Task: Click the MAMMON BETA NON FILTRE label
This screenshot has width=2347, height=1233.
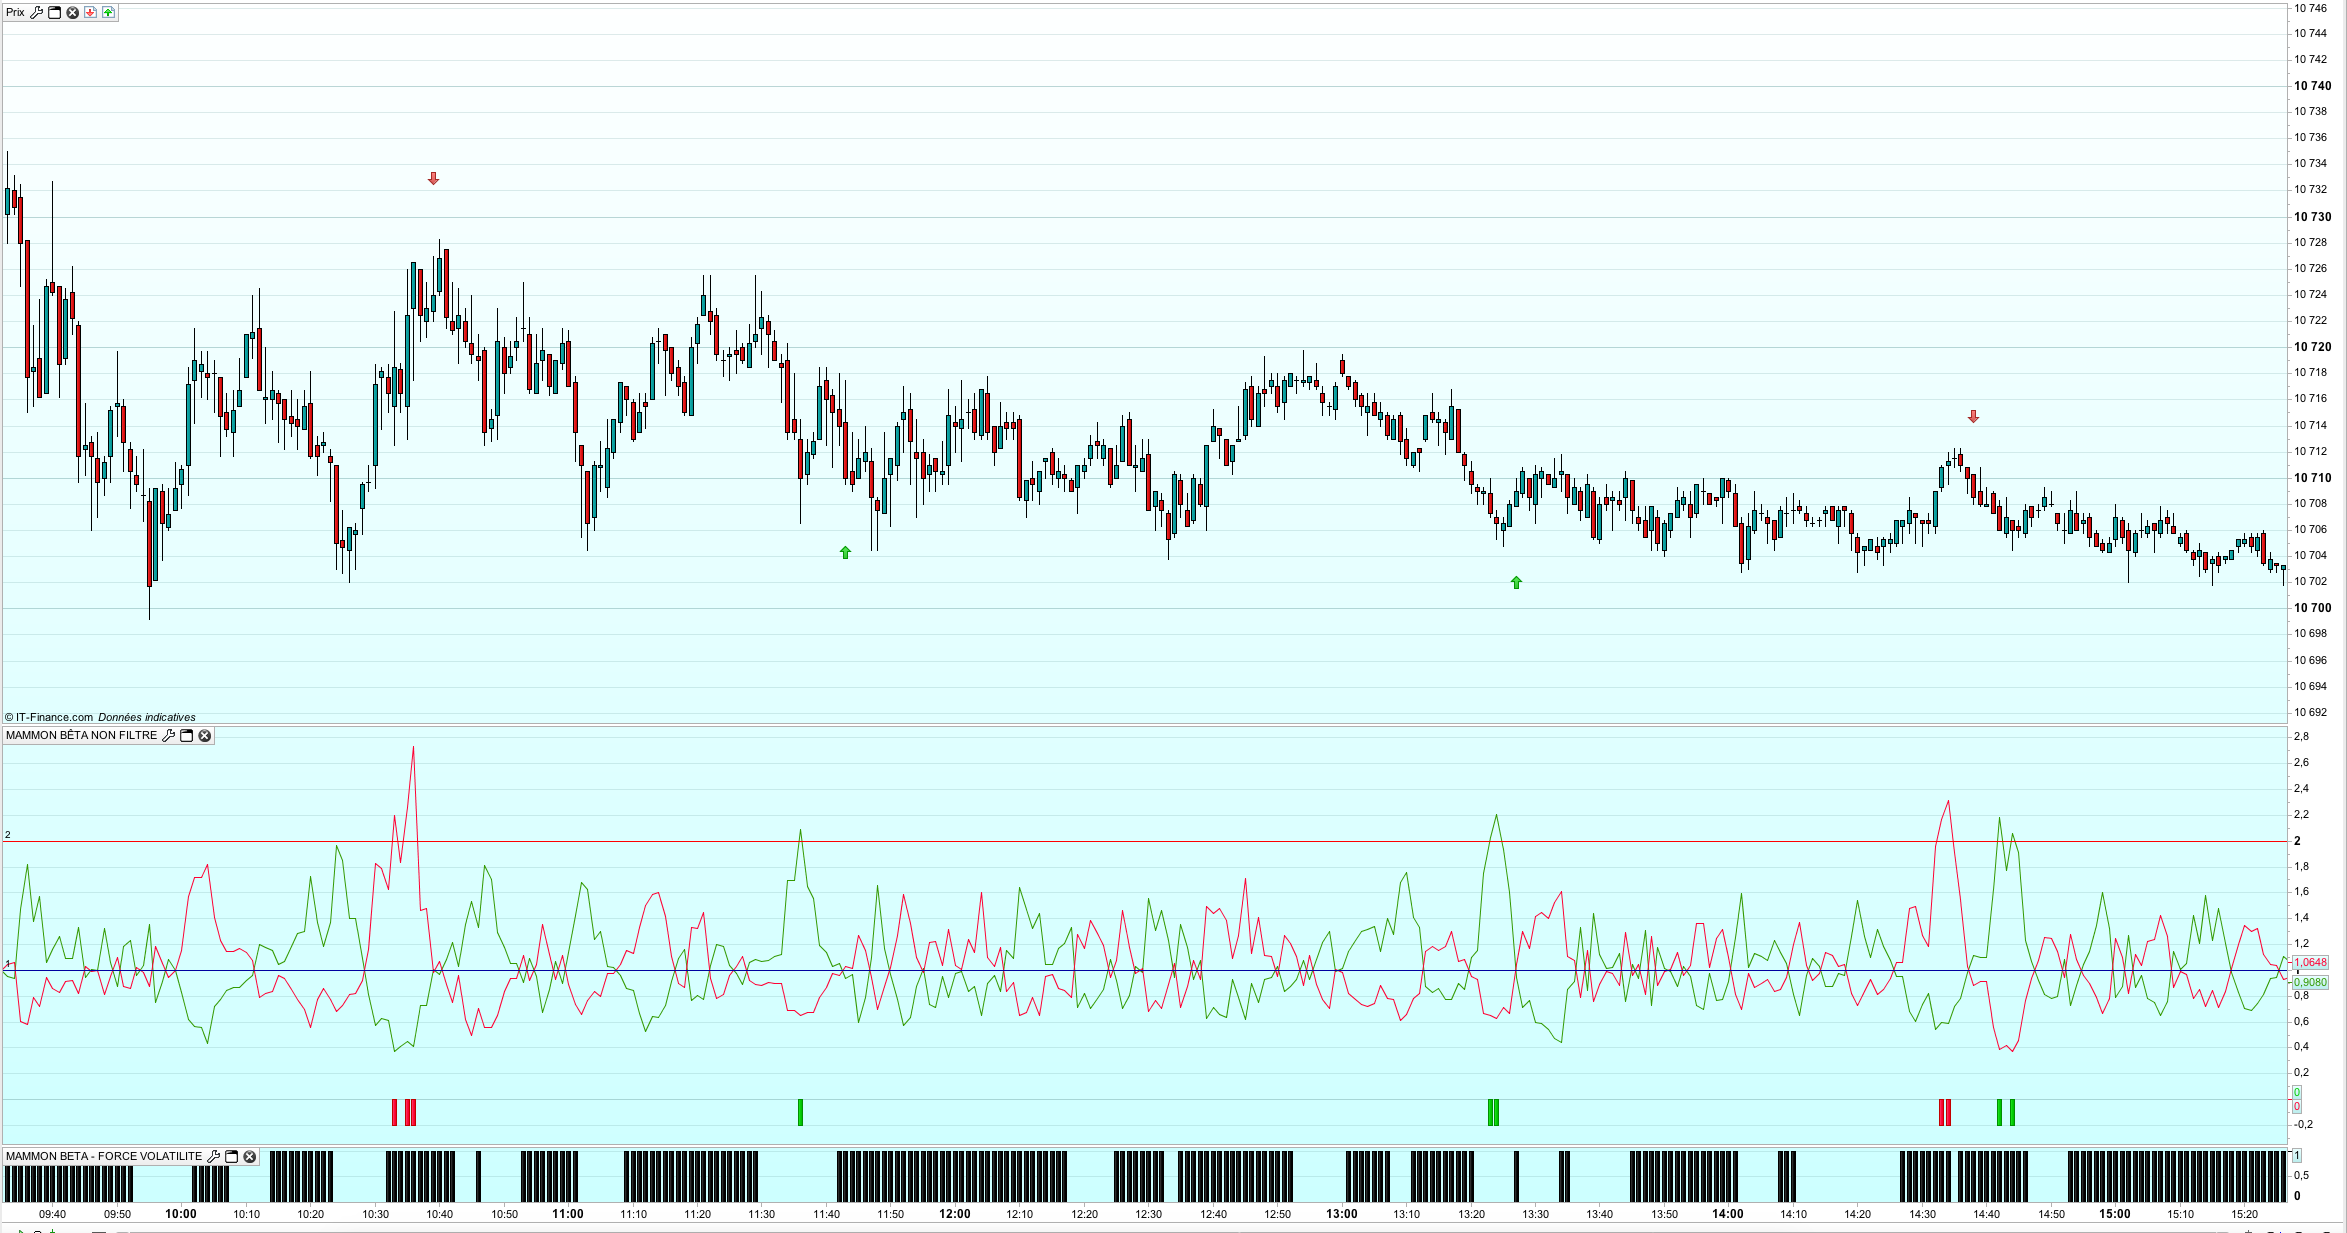Action: (x=81, y=736)
